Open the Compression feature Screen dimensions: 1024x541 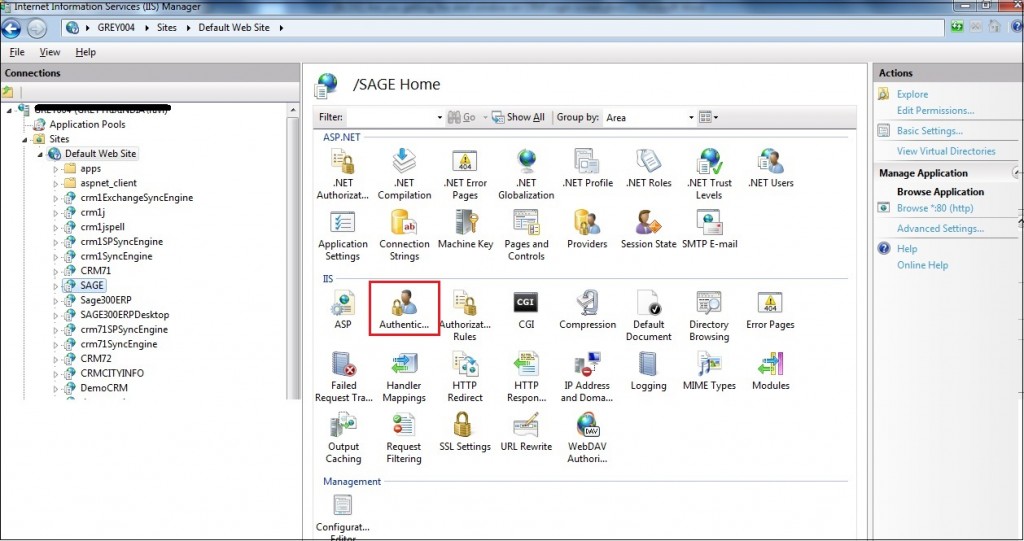pyautogui.click(x=587, y=310)
